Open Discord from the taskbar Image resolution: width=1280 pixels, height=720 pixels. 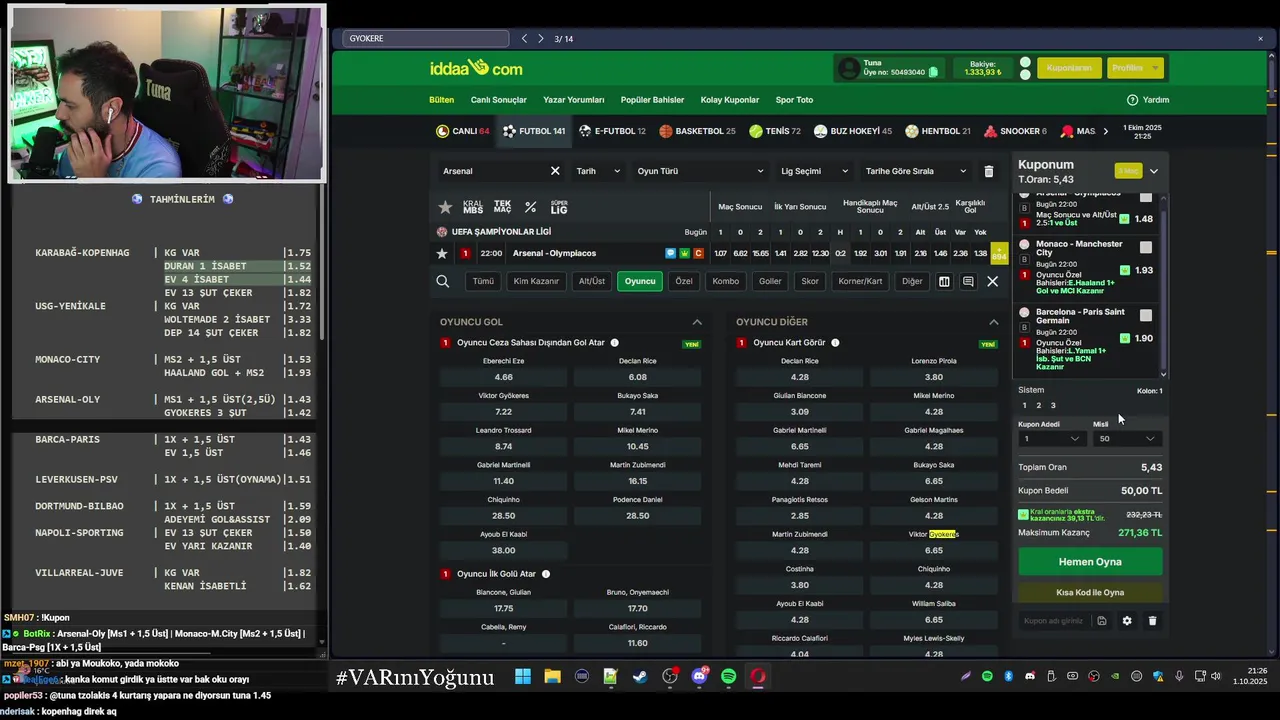point(699,677)
